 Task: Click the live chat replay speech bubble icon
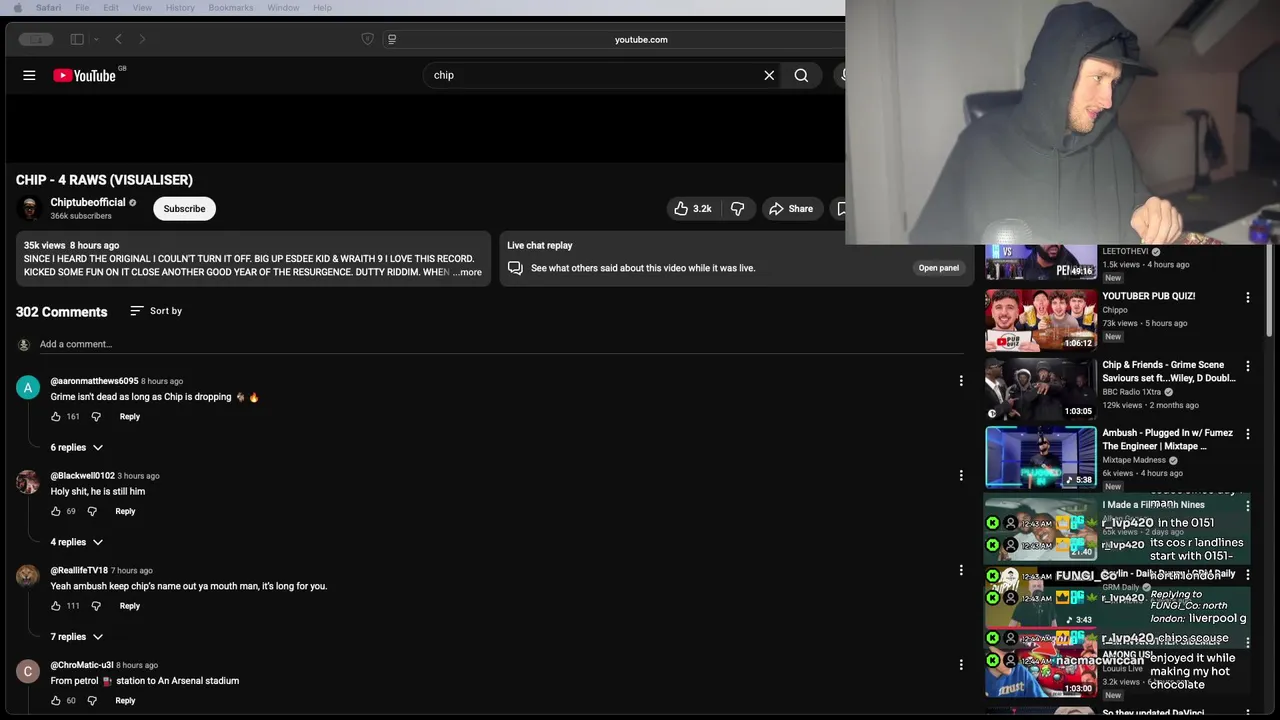click(515, 268)
